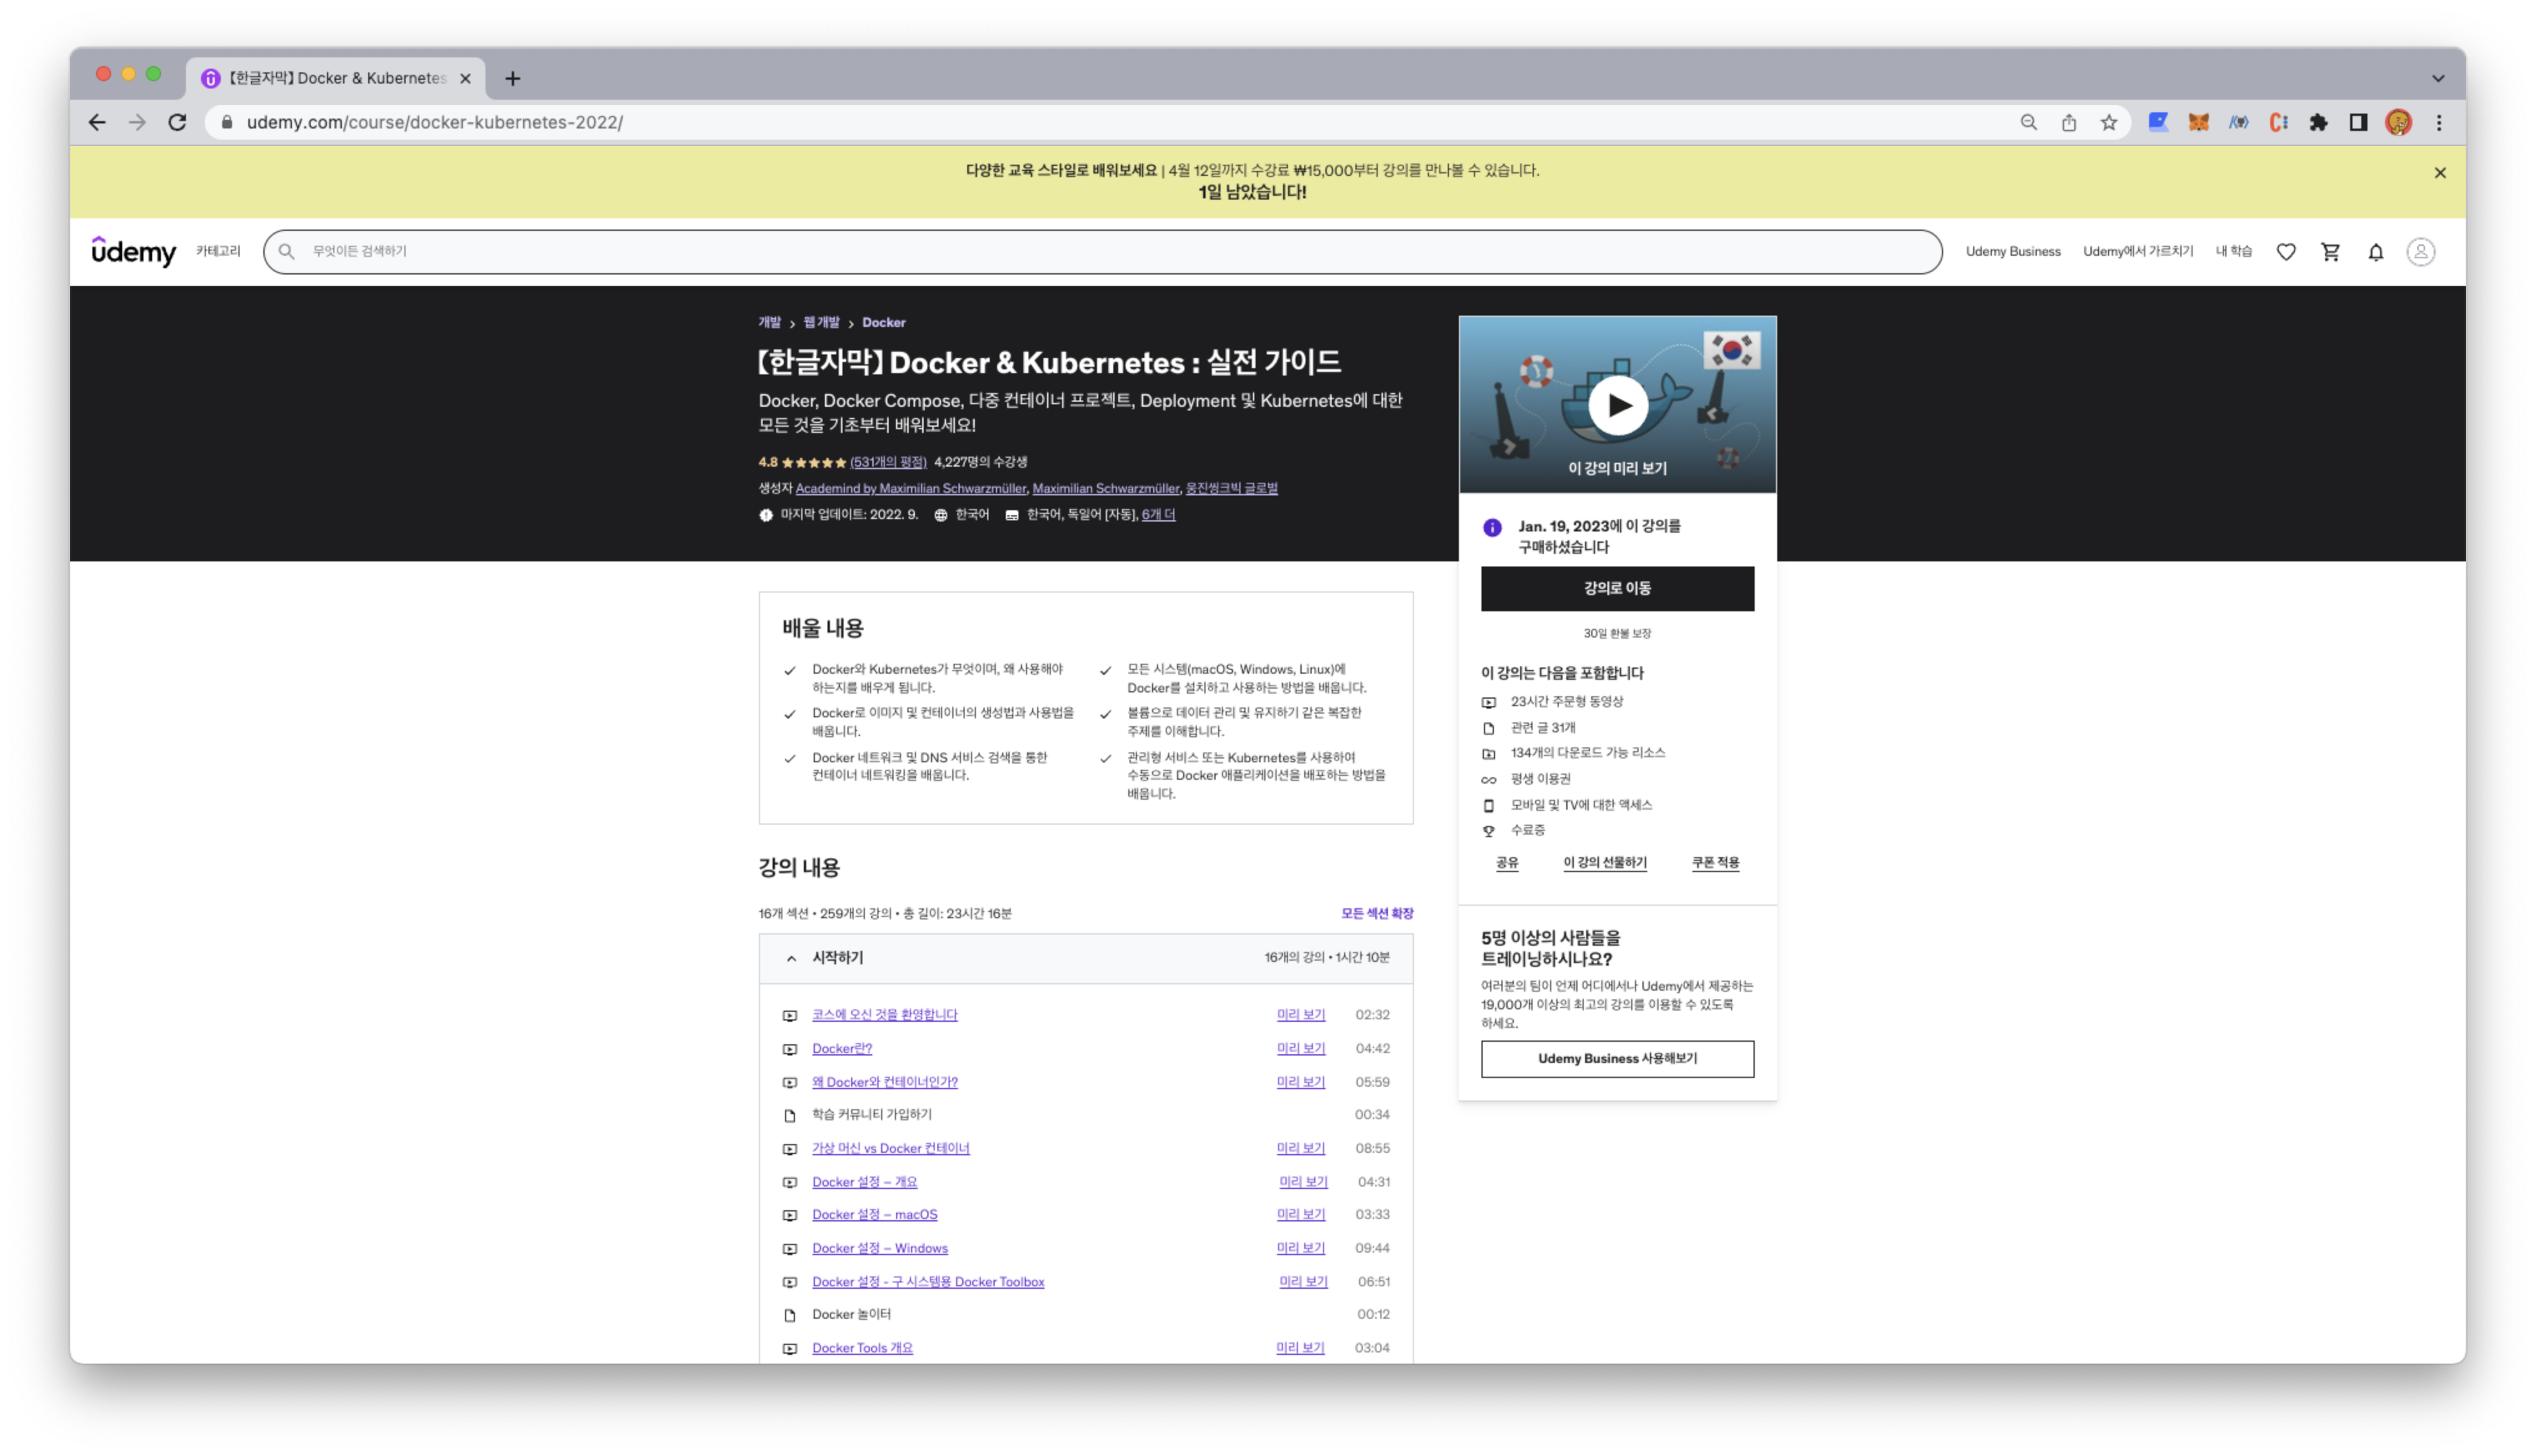Screen dimensions: 2536x1456
Task: Open the browser extensions puzzle icon
Action: pyautogui.click(x=2318, y=122)
